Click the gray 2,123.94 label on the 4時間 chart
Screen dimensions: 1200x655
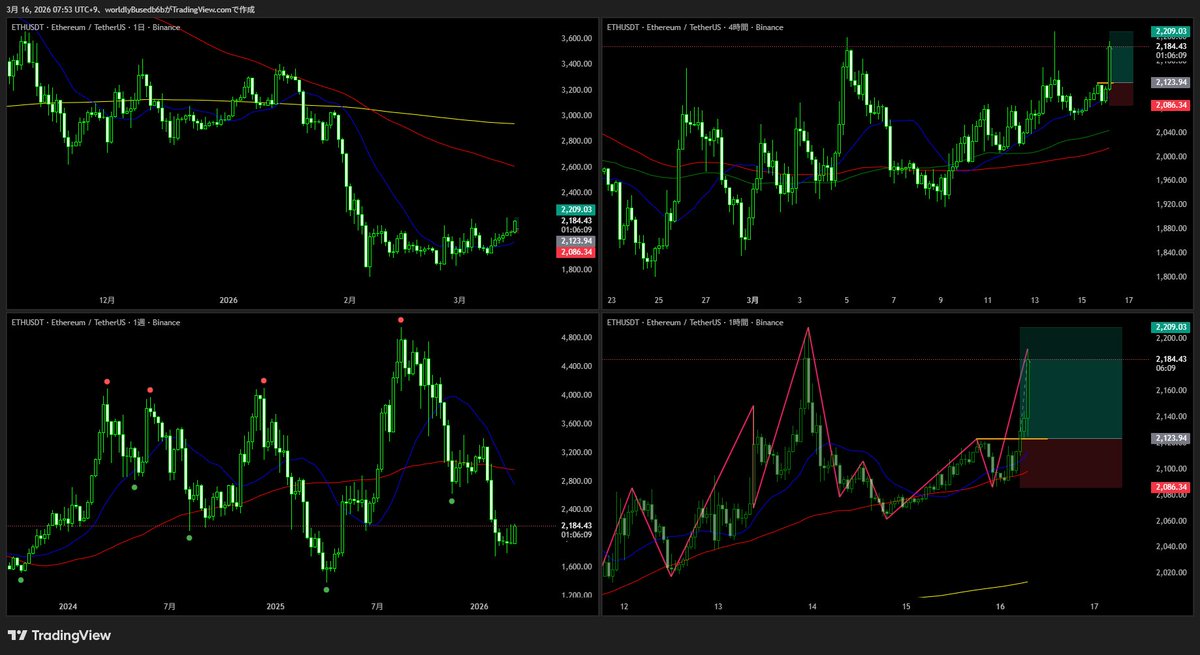point(1169,82)
